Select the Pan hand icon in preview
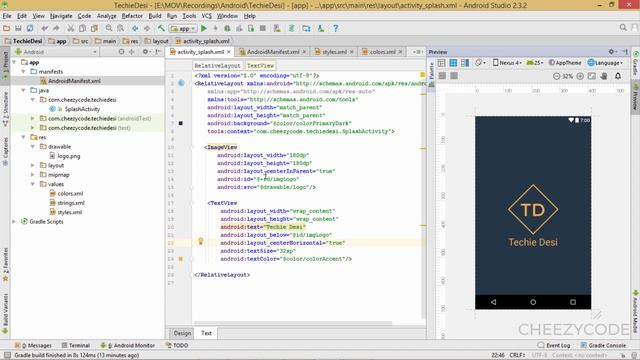 pos(604,76)
